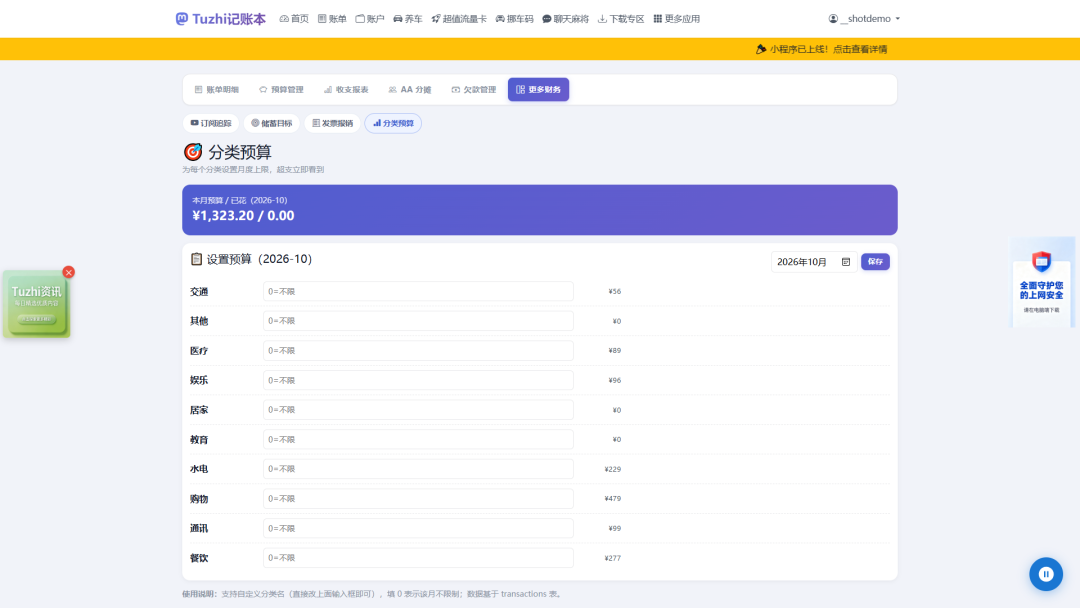Close the Tuzhi资讯 floating ad
1080x608 pixels.
pos(68,272)
